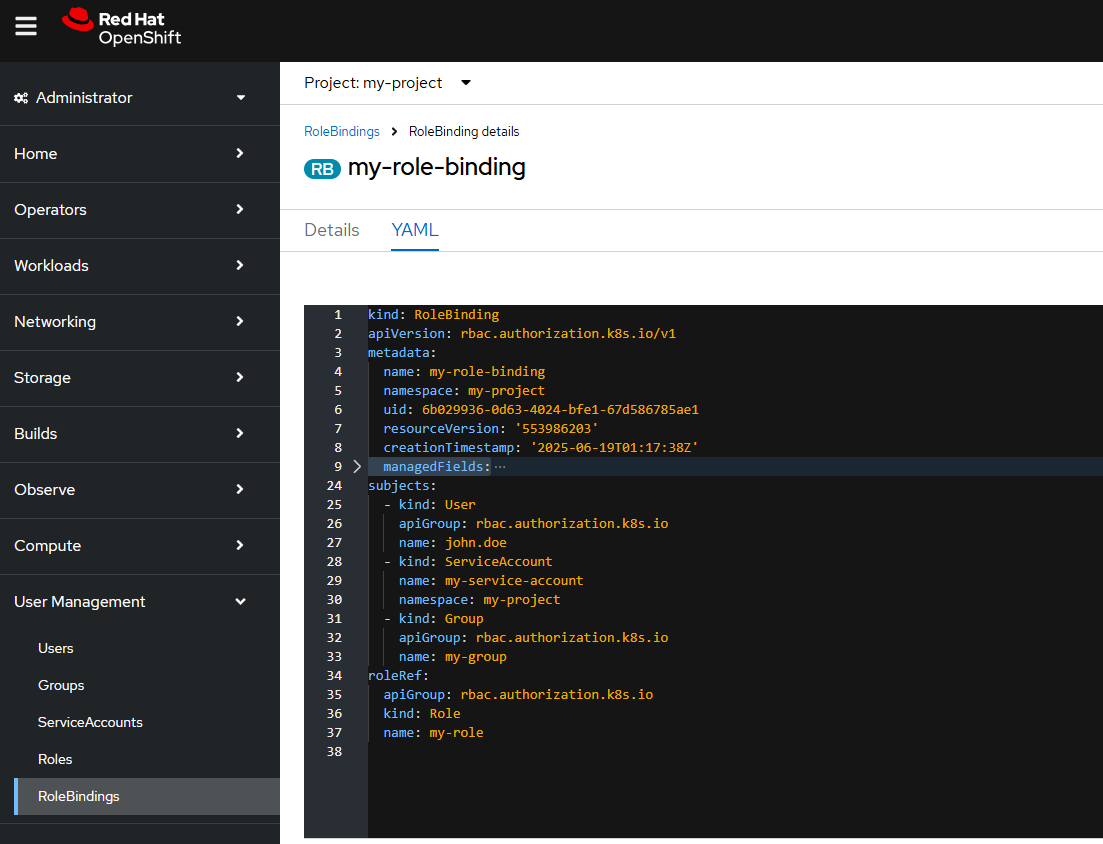Switch to the Details tab
Image resolution: width=1103 pixels, height=844 pixels.
[331, 230]
